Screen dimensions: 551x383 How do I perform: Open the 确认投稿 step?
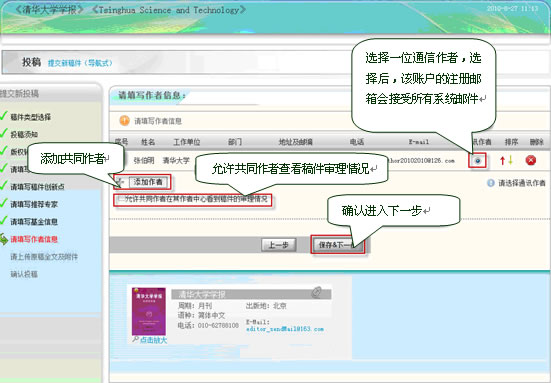(24, 274)
